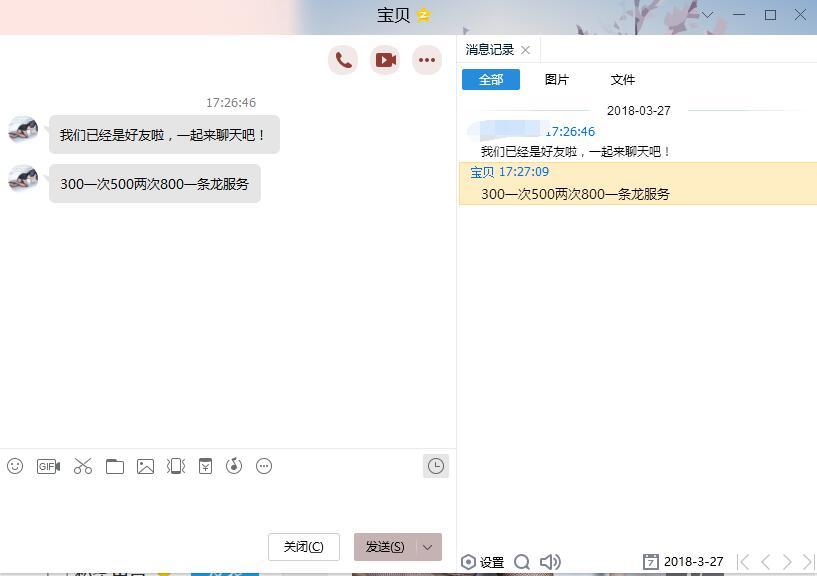Expand the send button dropdown arrow

tap(428, 547)
